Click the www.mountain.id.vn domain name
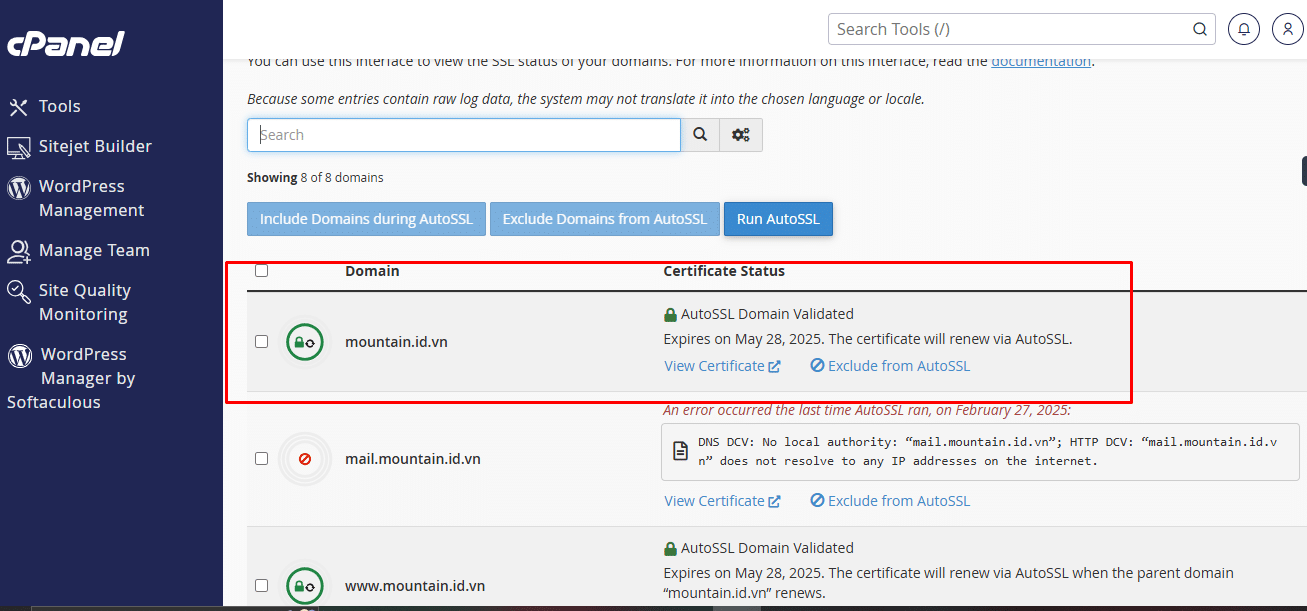The width and height of the screenshot is (1307, 611). (x=415, y=586)
